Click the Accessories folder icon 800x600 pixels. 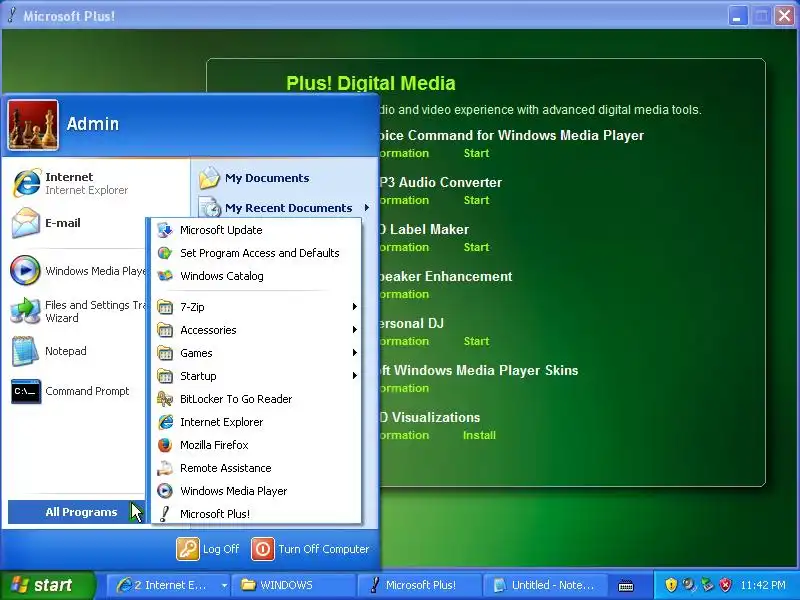(x=165, y=330)
